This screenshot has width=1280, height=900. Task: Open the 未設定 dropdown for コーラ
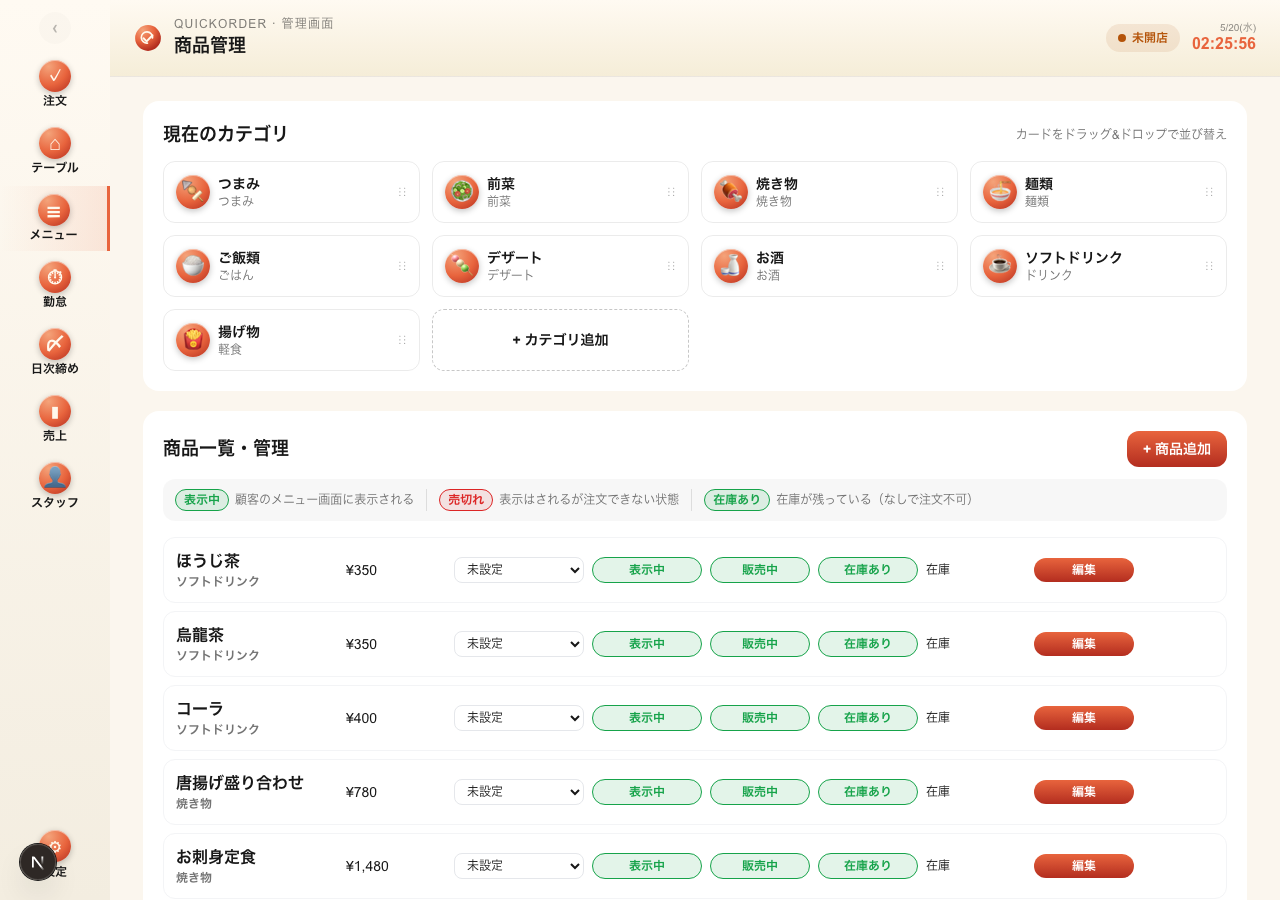(x=519, y=718)
